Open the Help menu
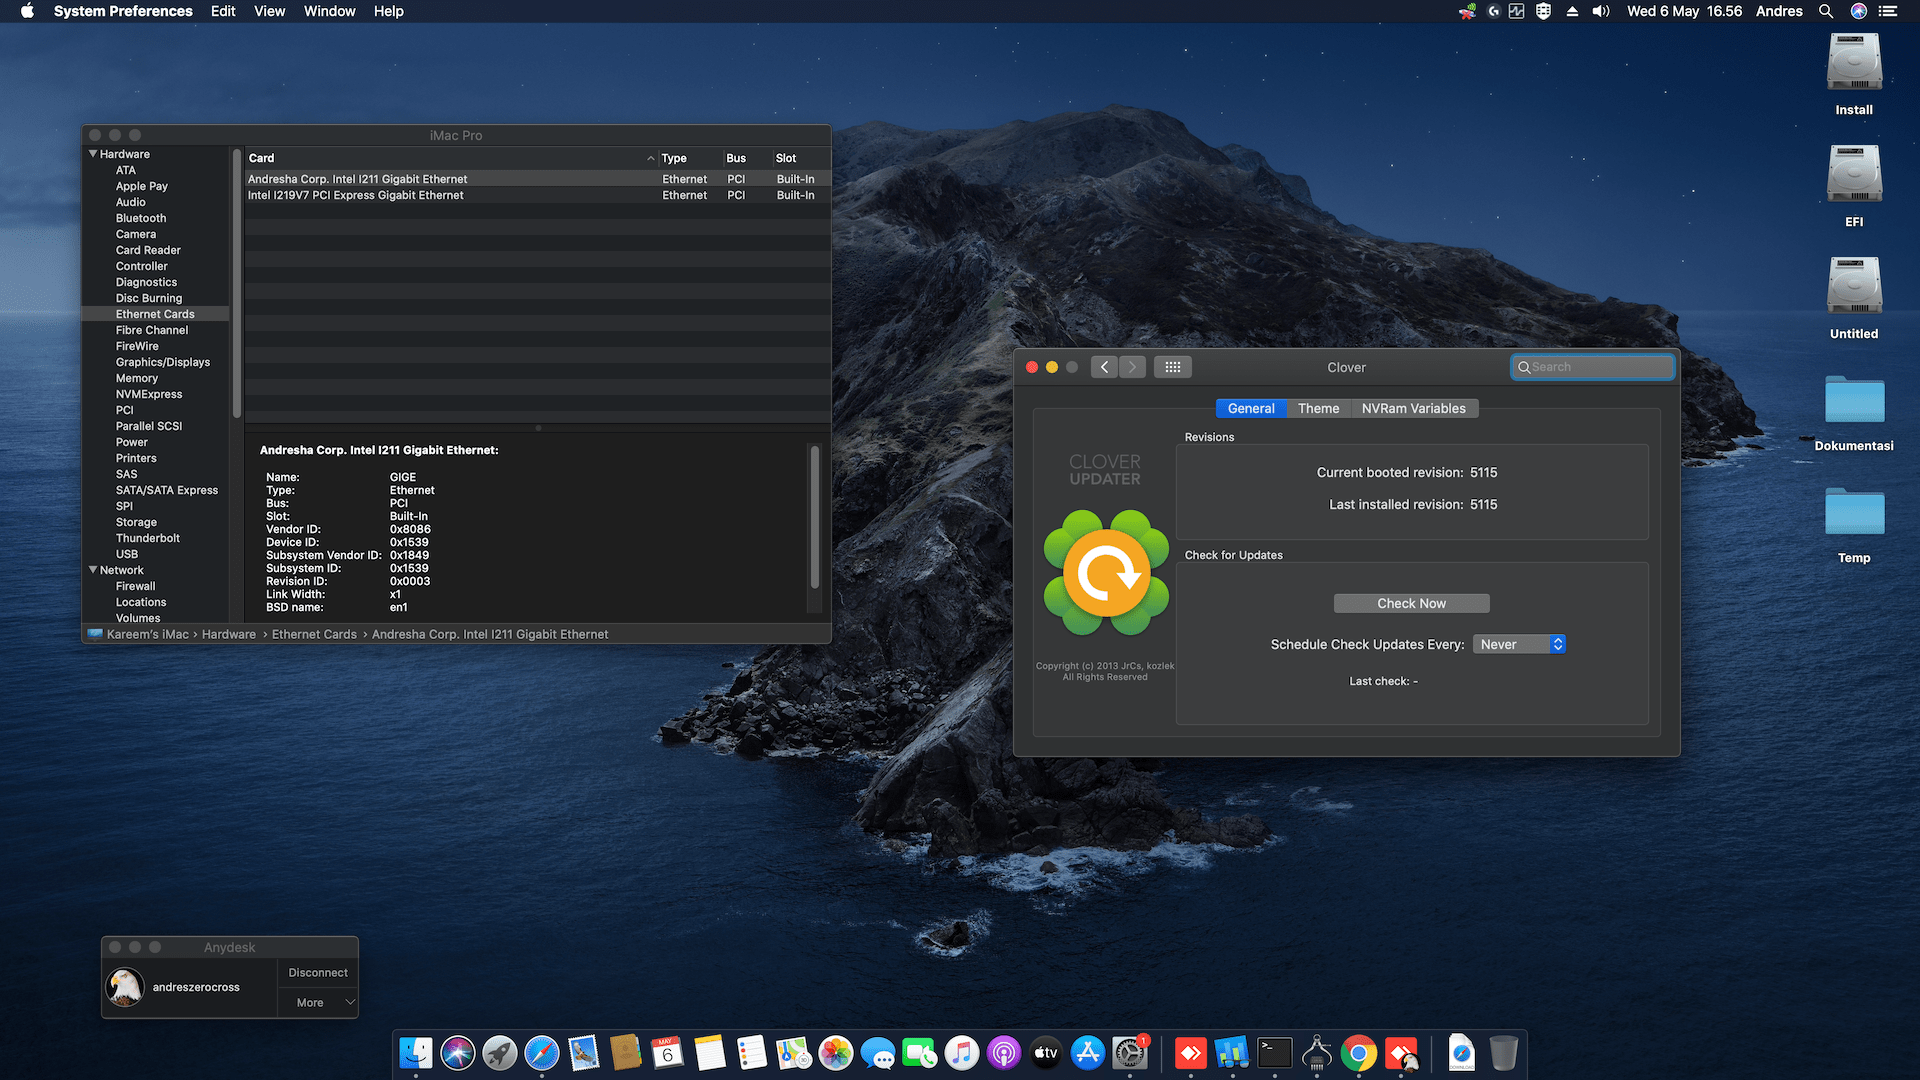The image size is (1920, 1080). [389, 11]
